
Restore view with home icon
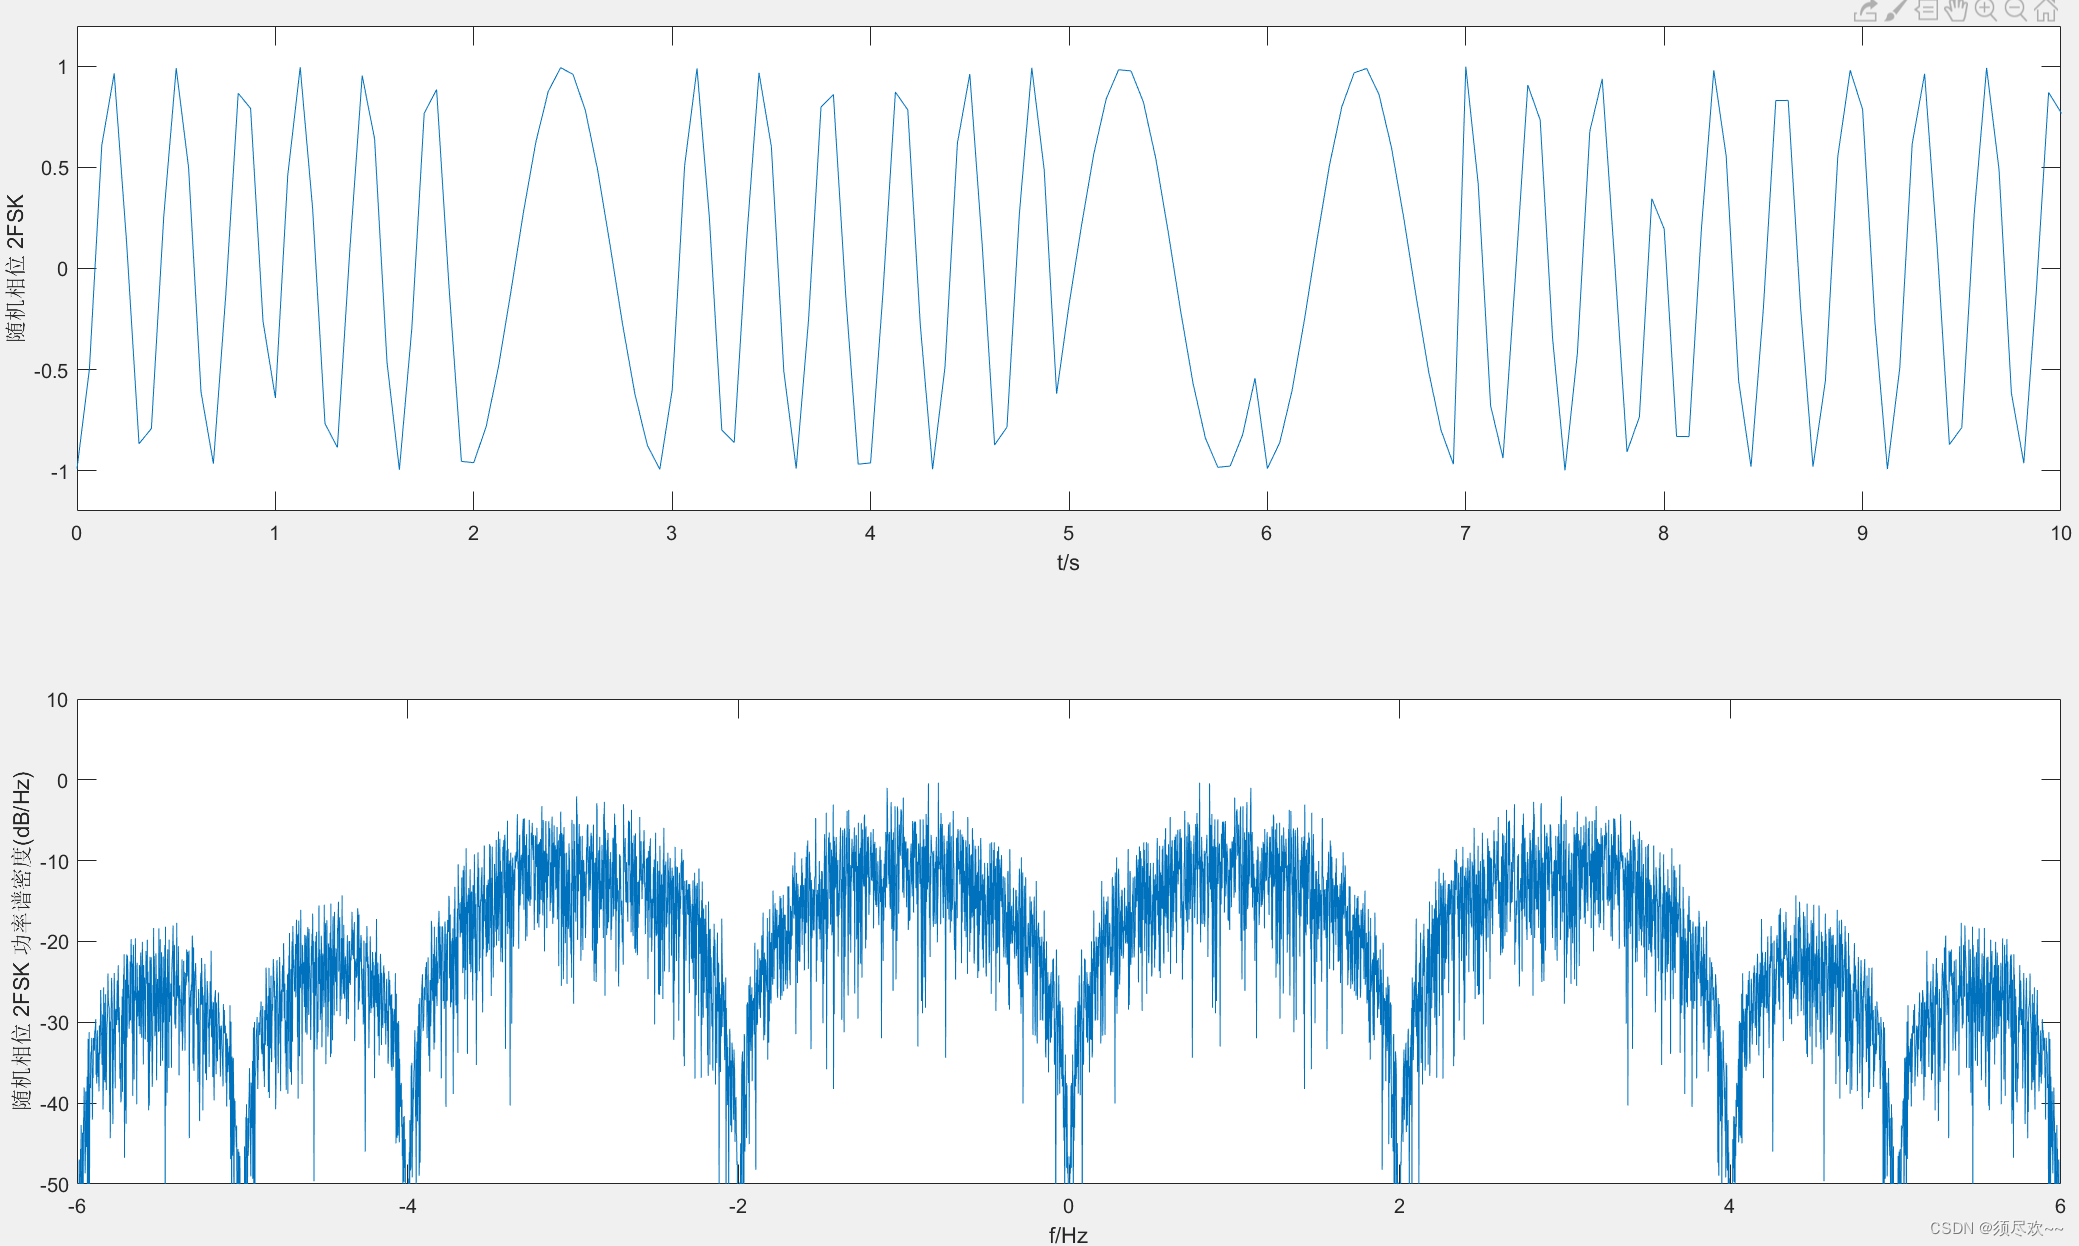2046,11
